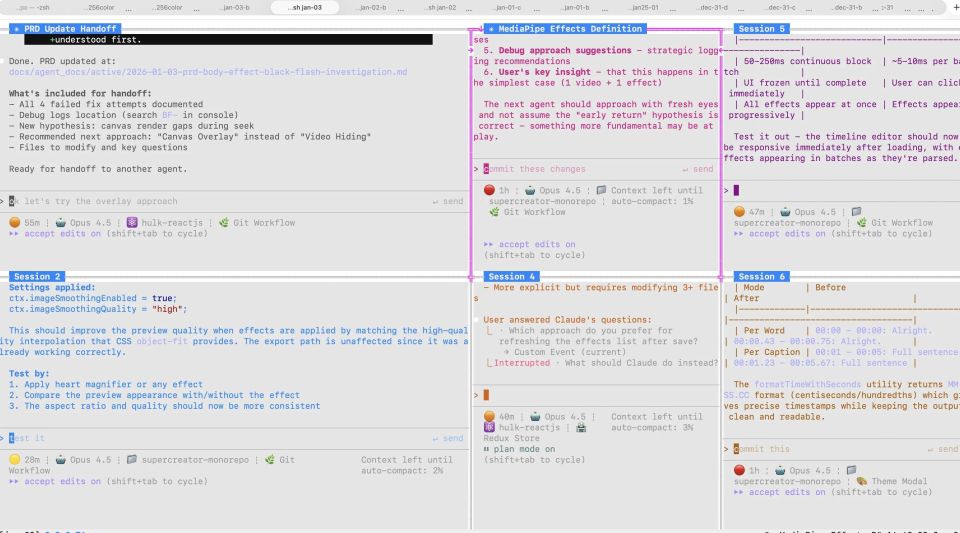960x533 pixels.
Task: Toggle accept edits on in PRD Update Handoff pane
Action: [55, 234]
